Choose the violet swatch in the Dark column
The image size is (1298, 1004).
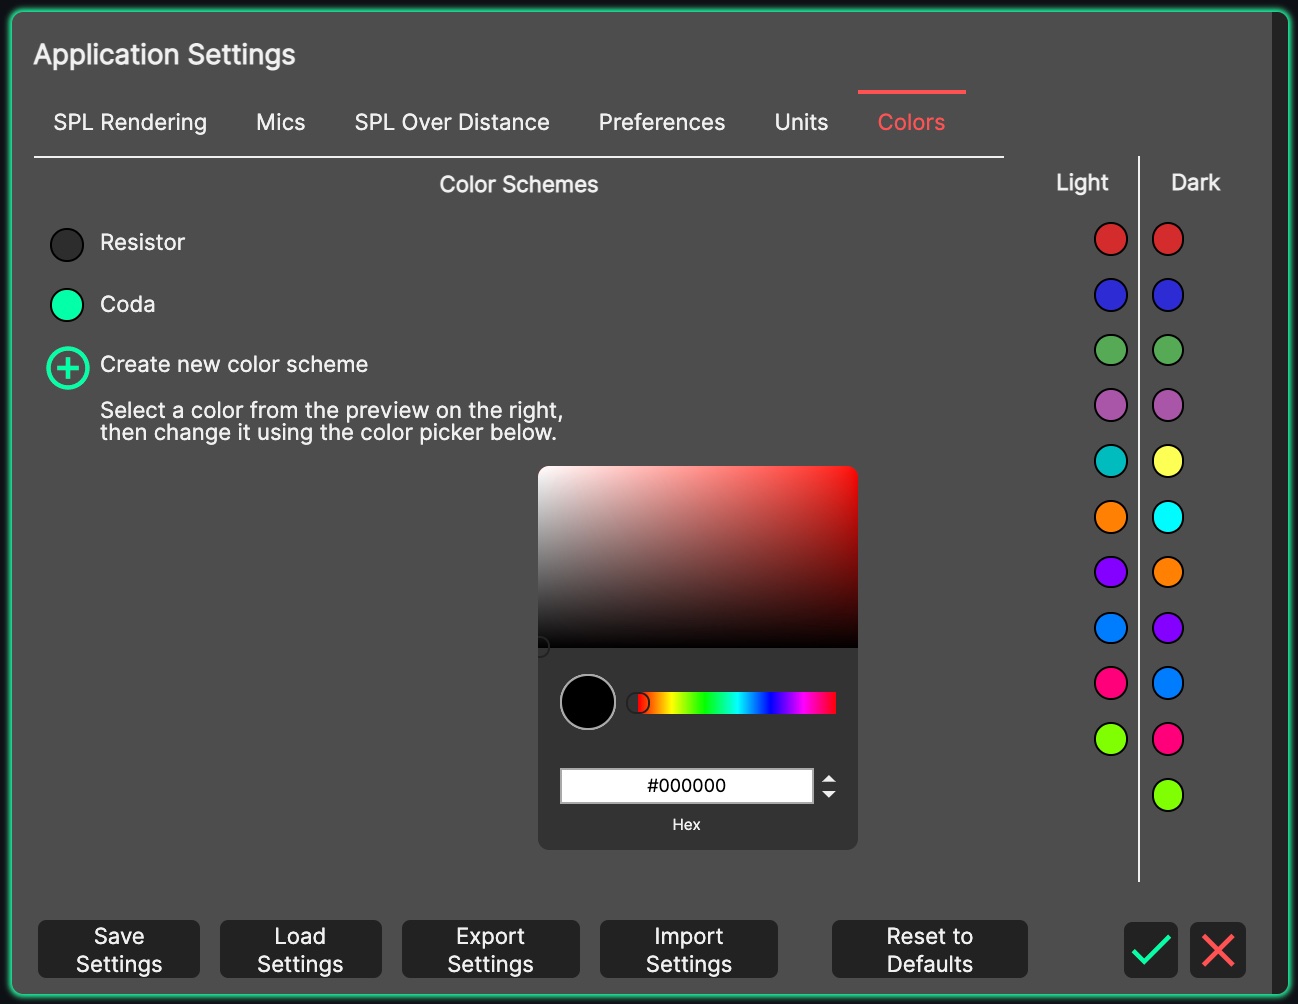tap(1168, 628)
